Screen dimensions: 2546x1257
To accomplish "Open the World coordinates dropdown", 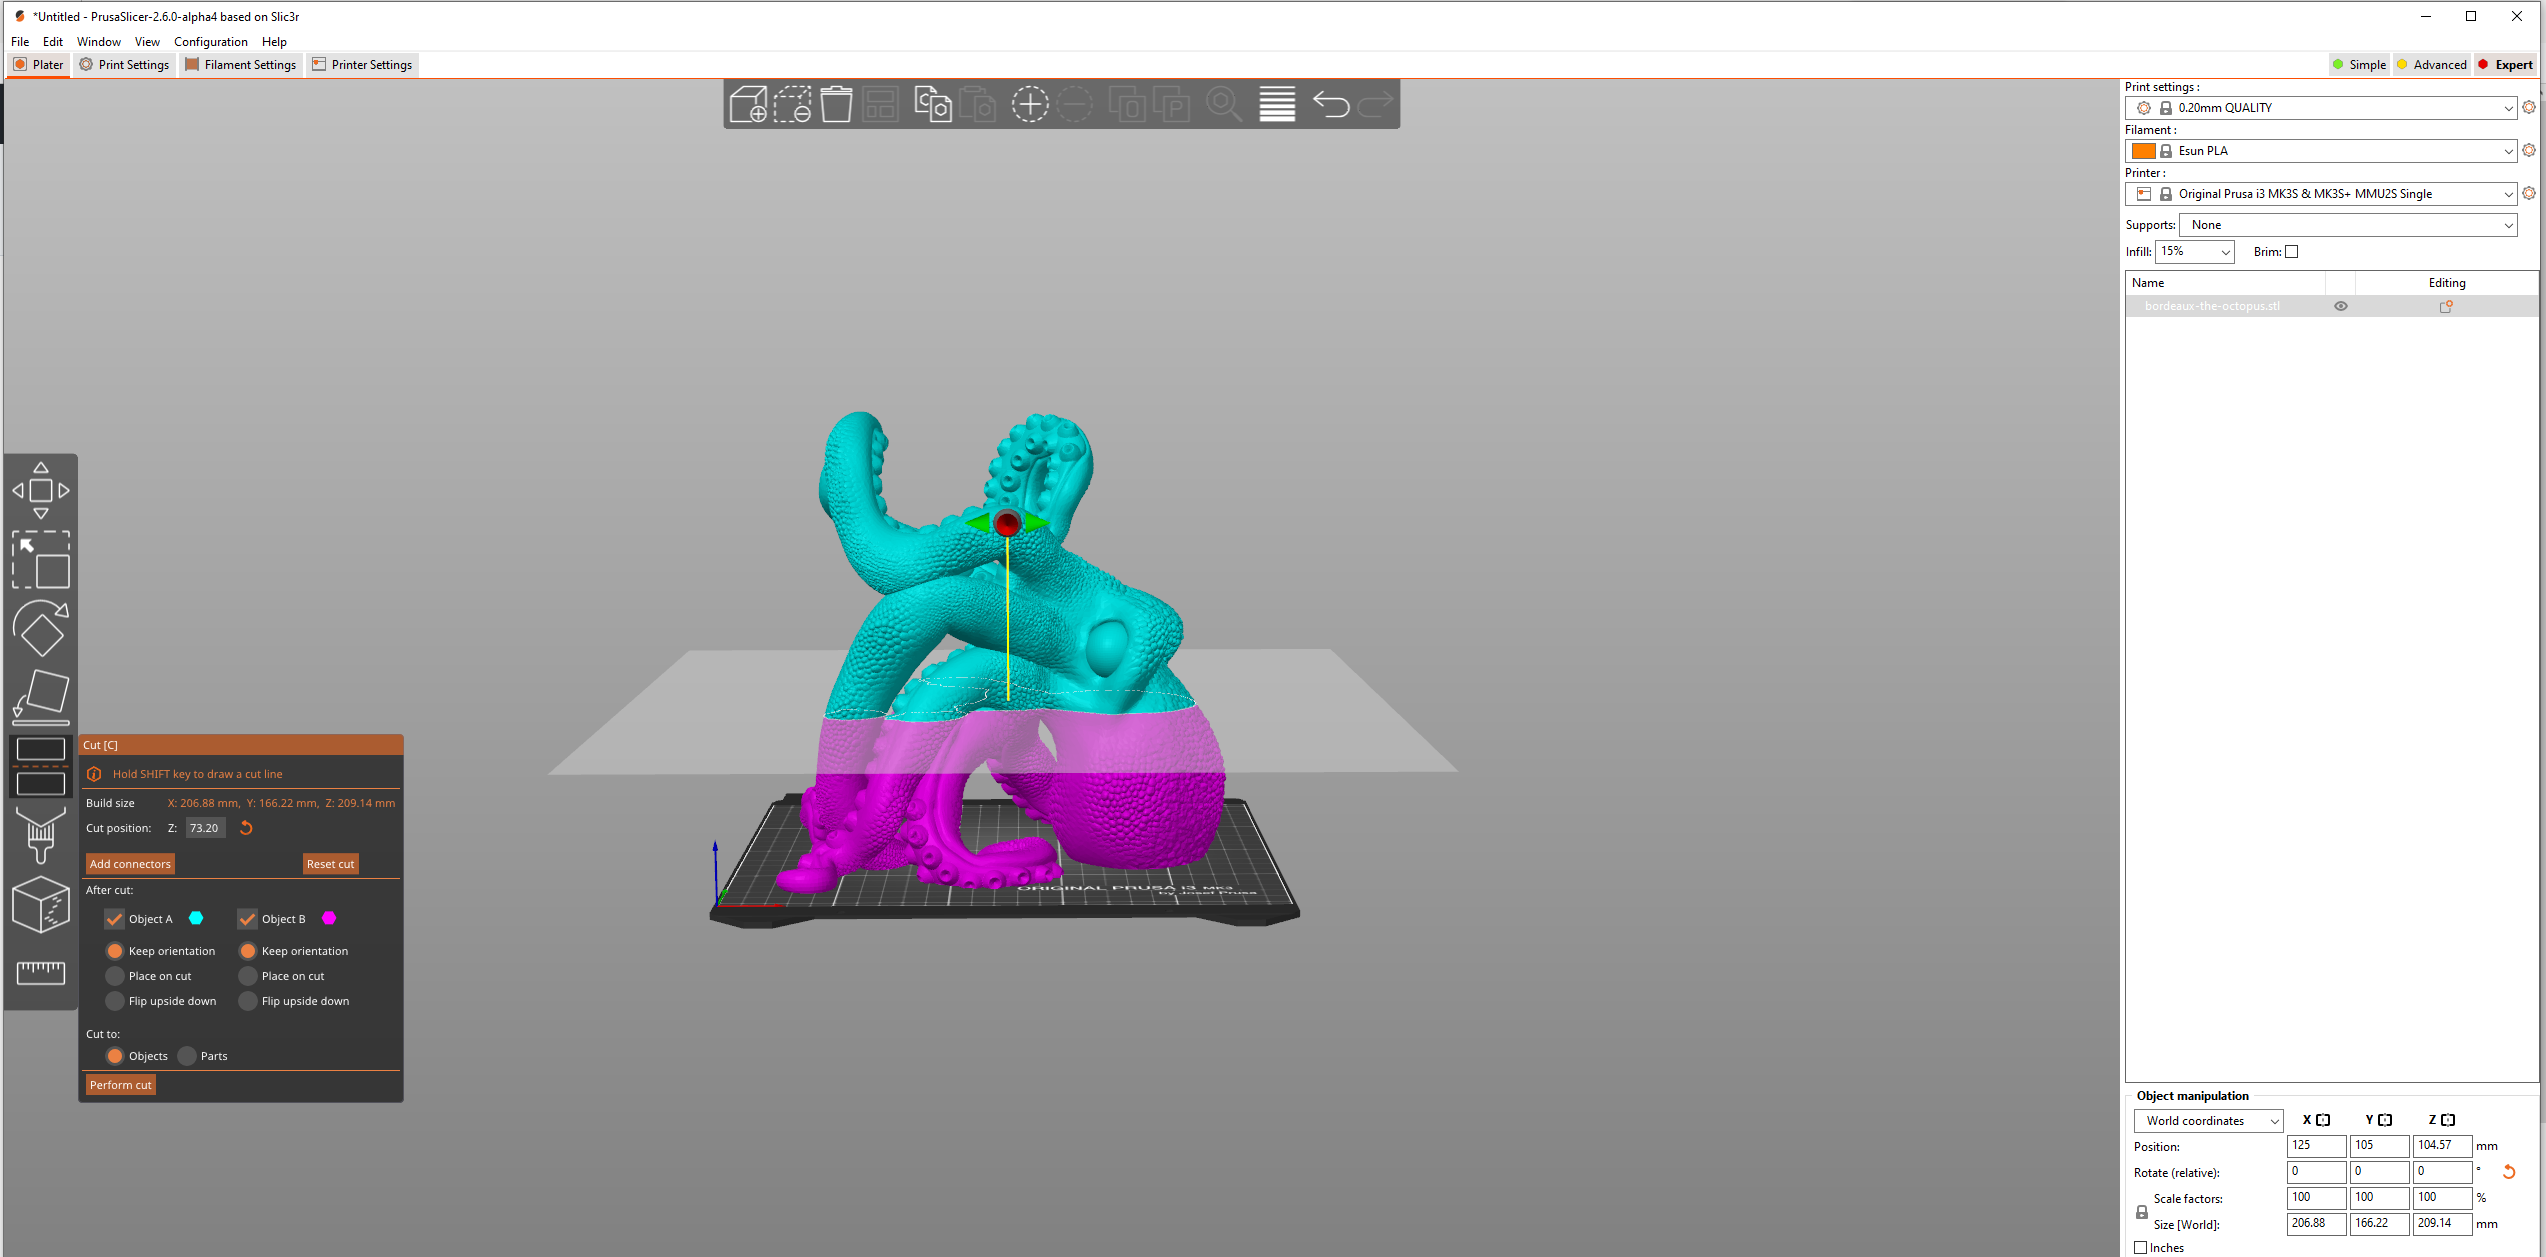I will click(2208, 1121).
